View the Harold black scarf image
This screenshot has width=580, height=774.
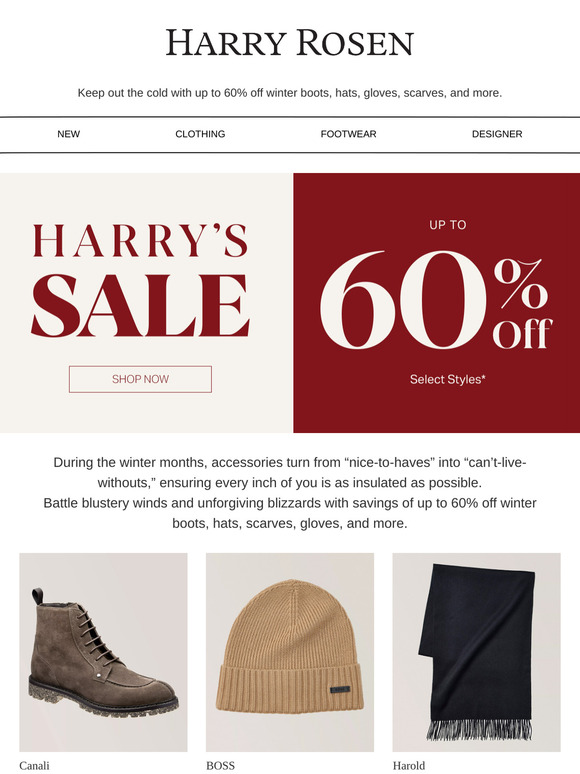point(476,652)
